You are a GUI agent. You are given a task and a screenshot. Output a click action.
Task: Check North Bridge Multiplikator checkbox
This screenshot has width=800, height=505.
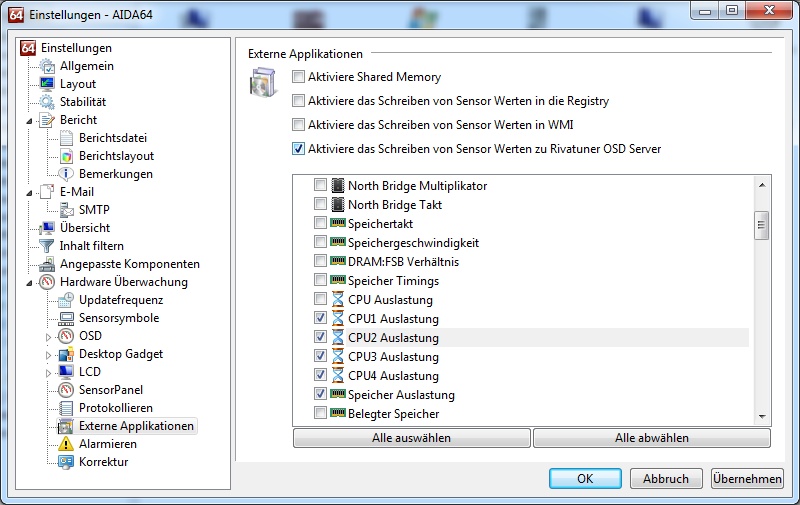(320, 185)
